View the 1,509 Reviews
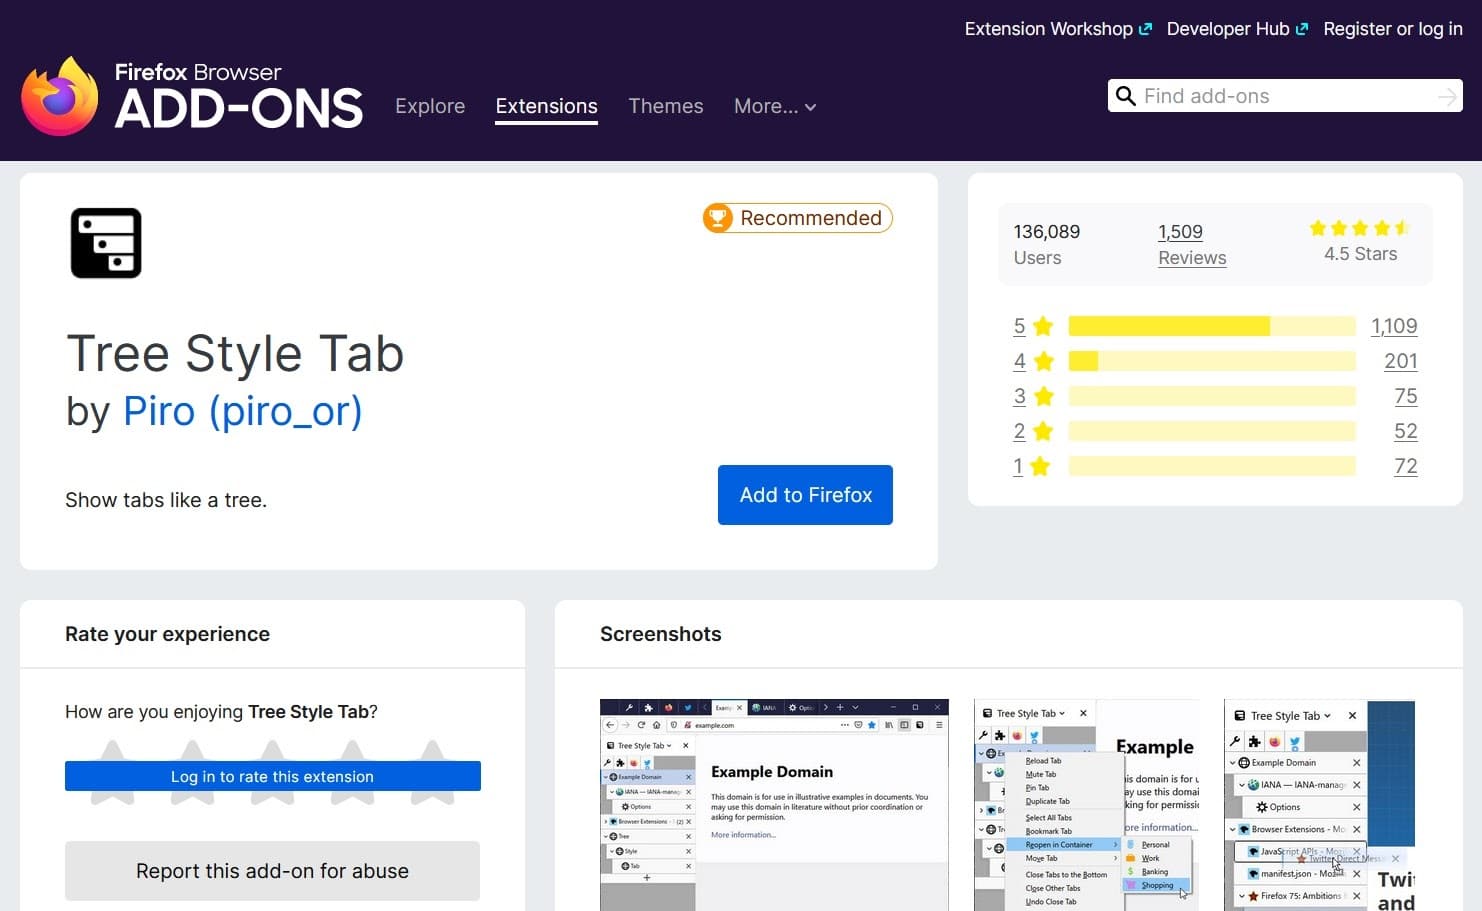The width and height of the screenshot is (1482, 911). [x=1191, y=244]
